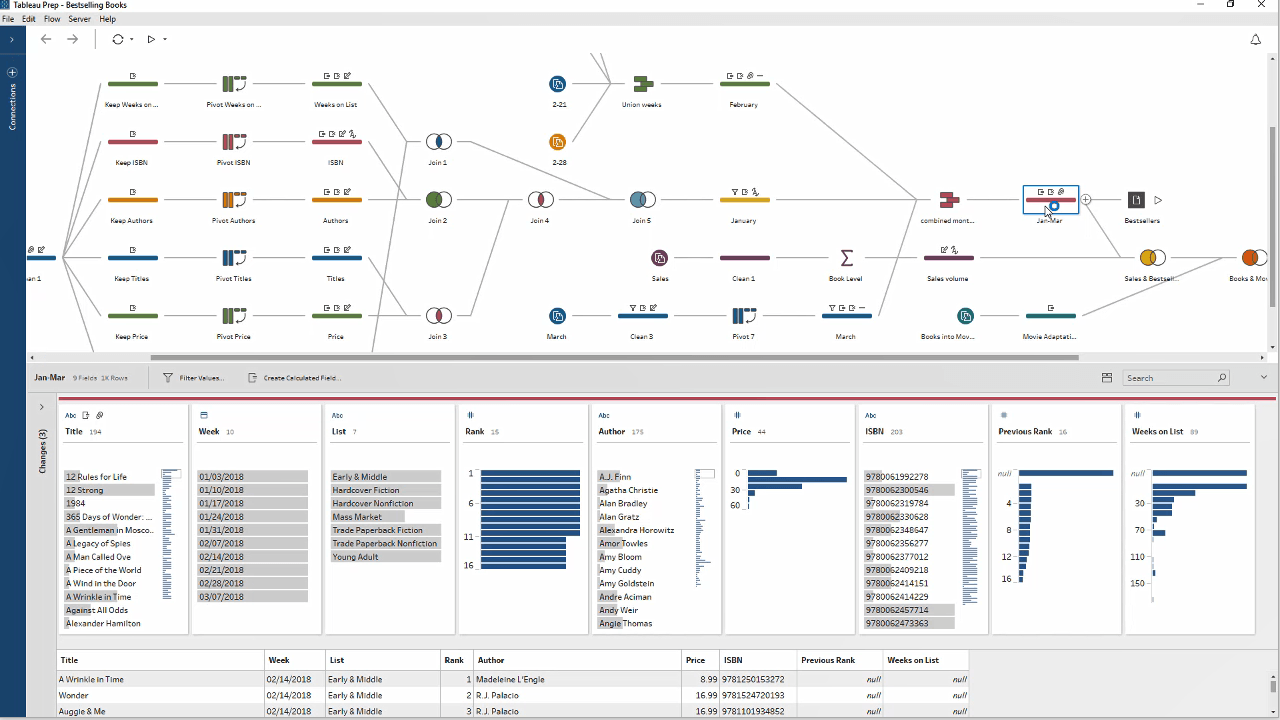Select the March input step
The width and height of the screenshot is (1280, 720).
[x=558, y=316]
